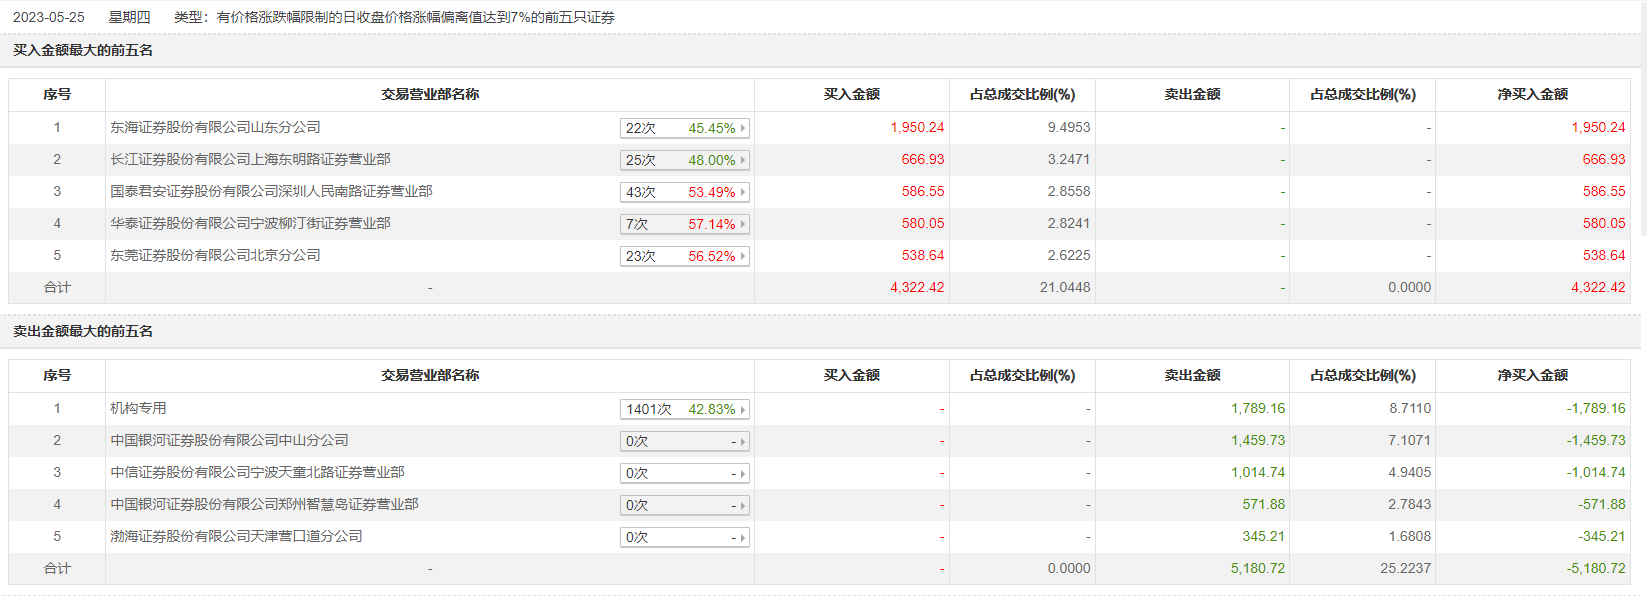Expand 中国银河证券郑州智慧岛 0次 dropdown
This screenshot has height=596, width=1647.
pyautogui.click(x=743, y=505)
